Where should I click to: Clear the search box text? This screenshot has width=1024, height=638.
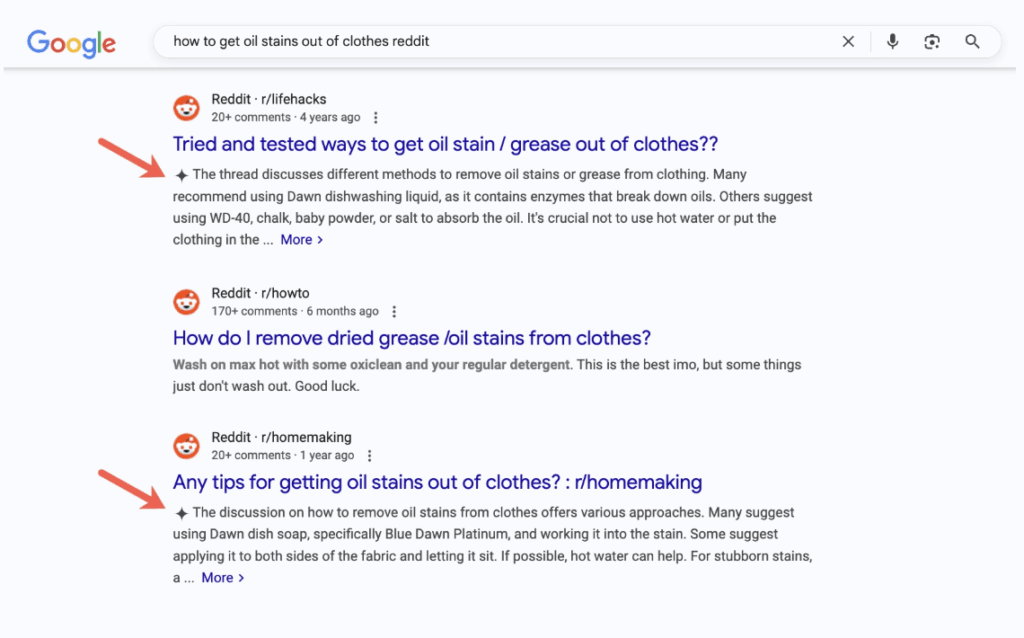click(x=848, y=42)
